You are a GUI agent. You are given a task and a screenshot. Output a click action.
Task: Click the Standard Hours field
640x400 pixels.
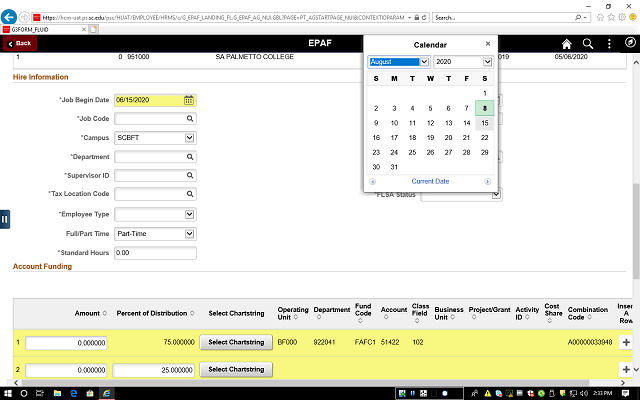[x=155, y=253]
